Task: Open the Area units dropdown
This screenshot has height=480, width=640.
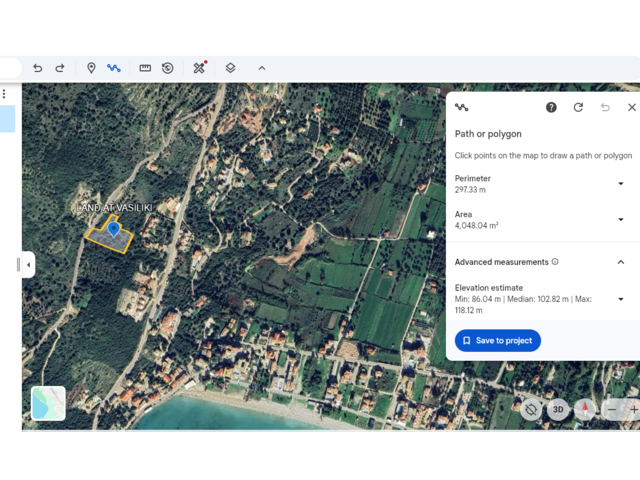Action: (x=620, y=220)
